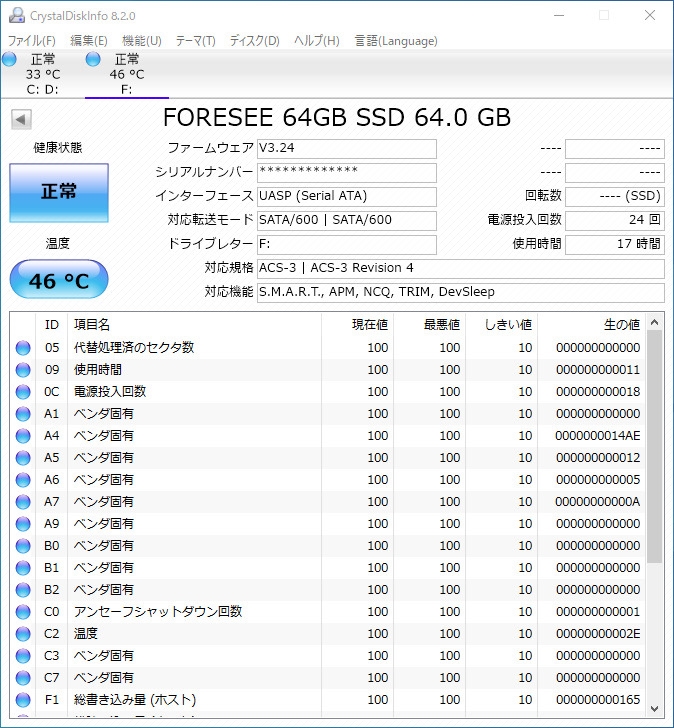This screenshot has width=674, height=728.
Task: Click the status icon for ID A9
Action: pyautogui.click(x=23, y=524)
